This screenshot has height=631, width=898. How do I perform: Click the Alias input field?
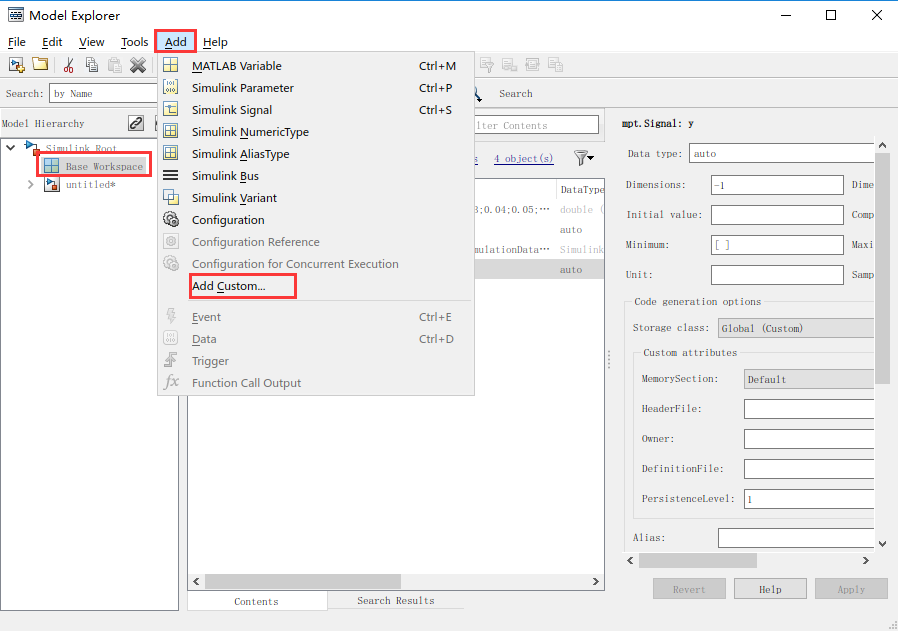(x=796, y=538)
